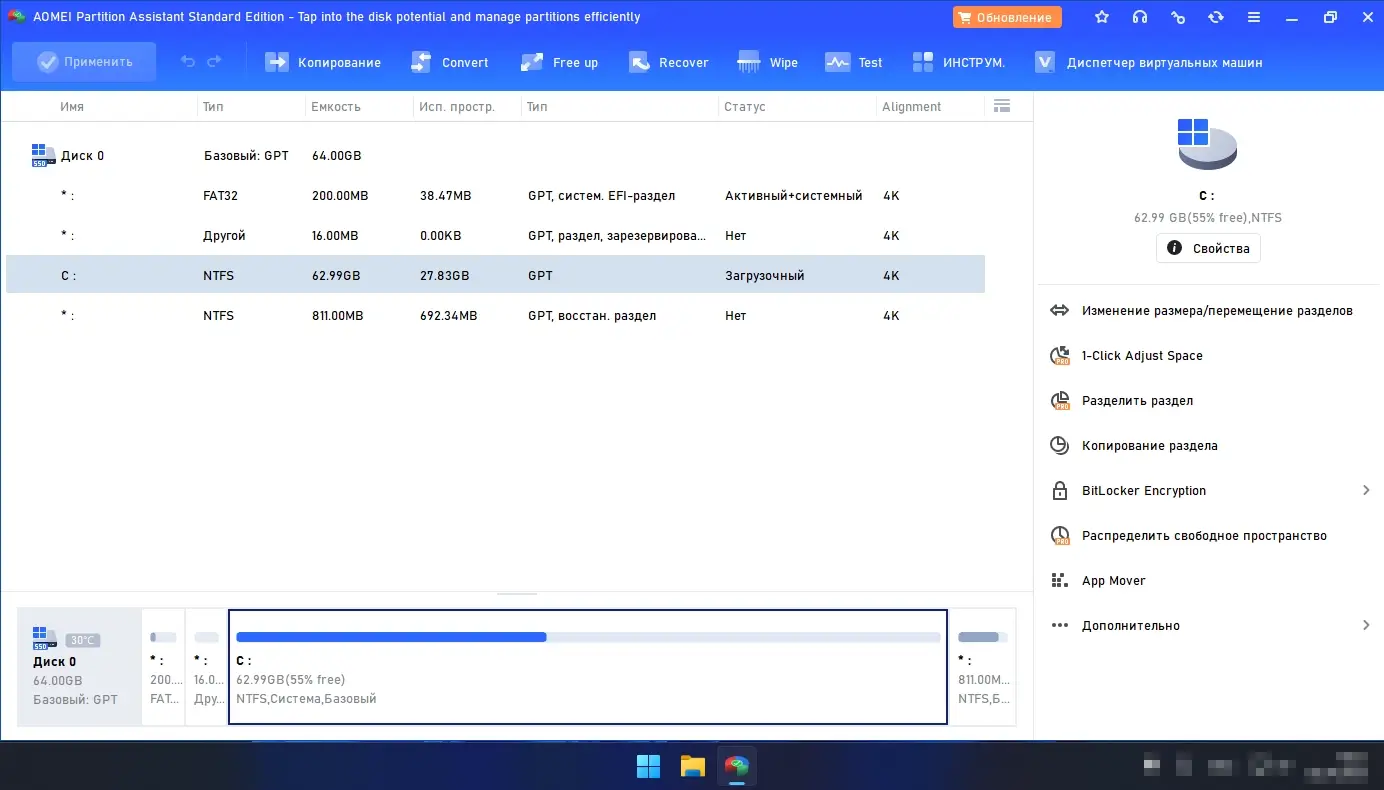Image resolution: width=1384 pixels, height=790 pixels.
Task: Choose Разделить раздел option
Action: coord(1137,401)
